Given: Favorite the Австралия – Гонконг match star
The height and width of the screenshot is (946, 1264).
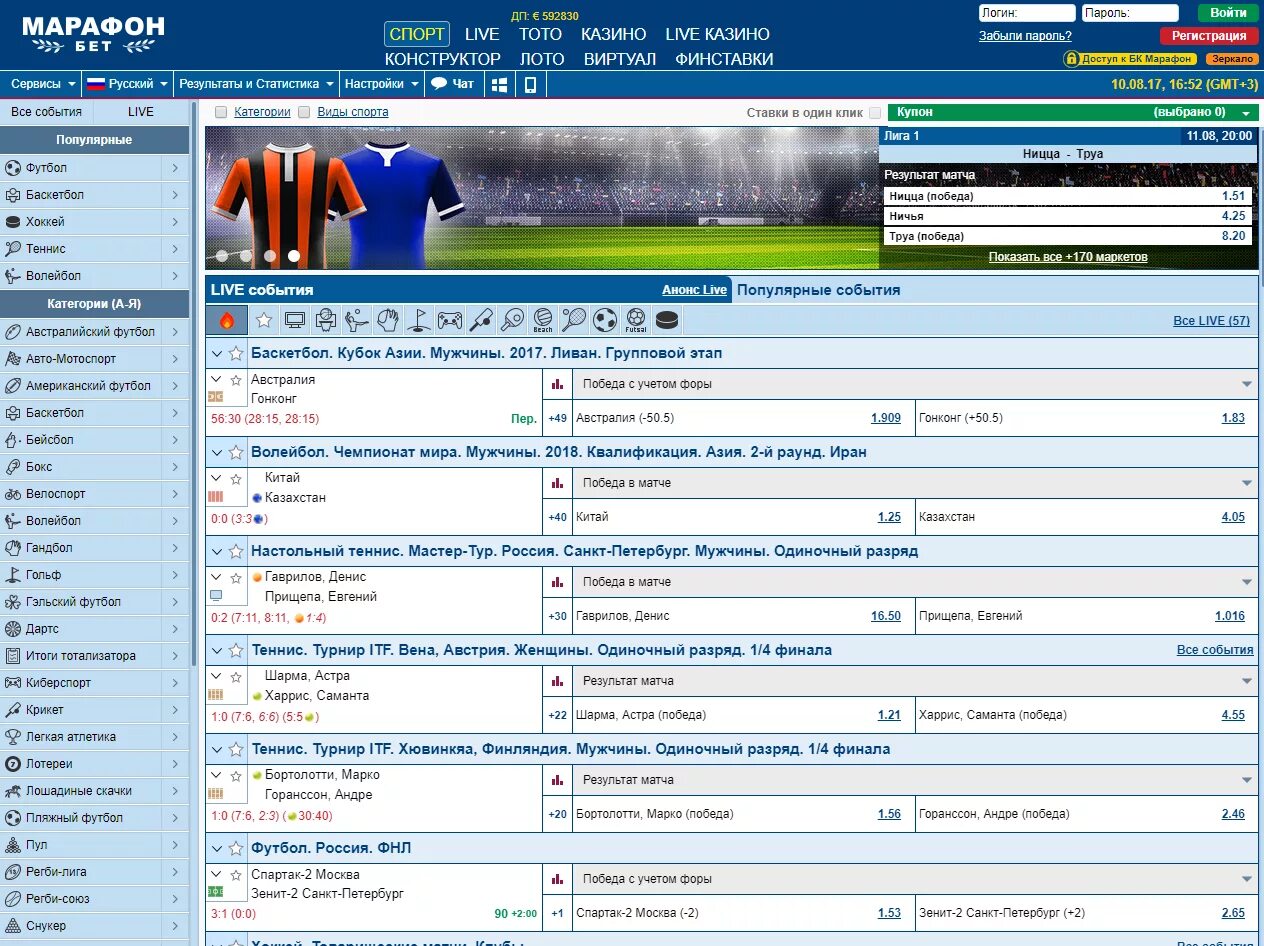Looking at the screenshot, I should [x=236, y=380].
